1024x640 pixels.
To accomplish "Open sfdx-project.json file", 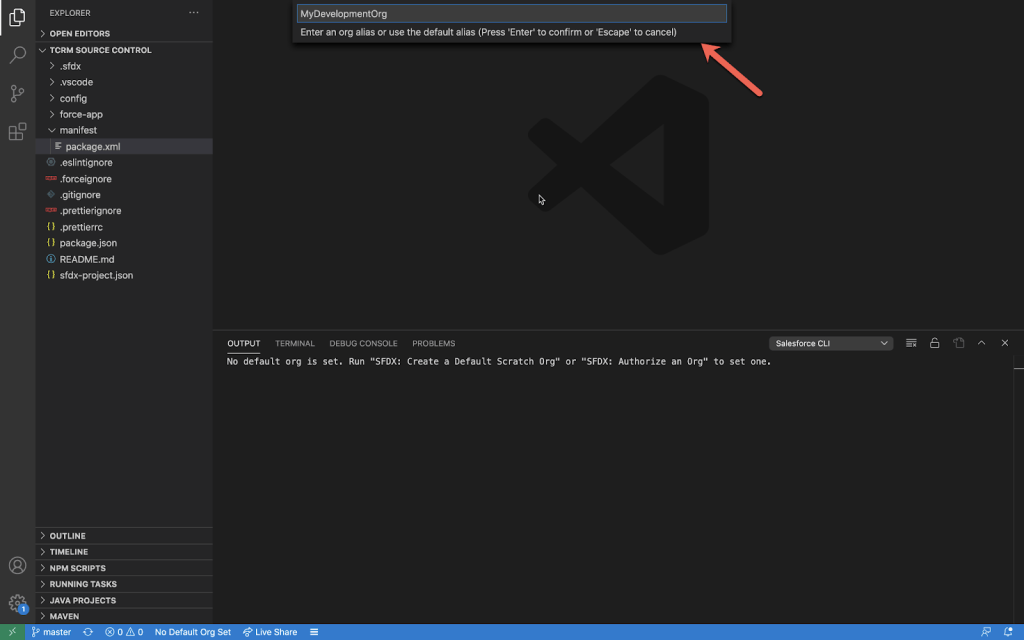I will (96, 275).
